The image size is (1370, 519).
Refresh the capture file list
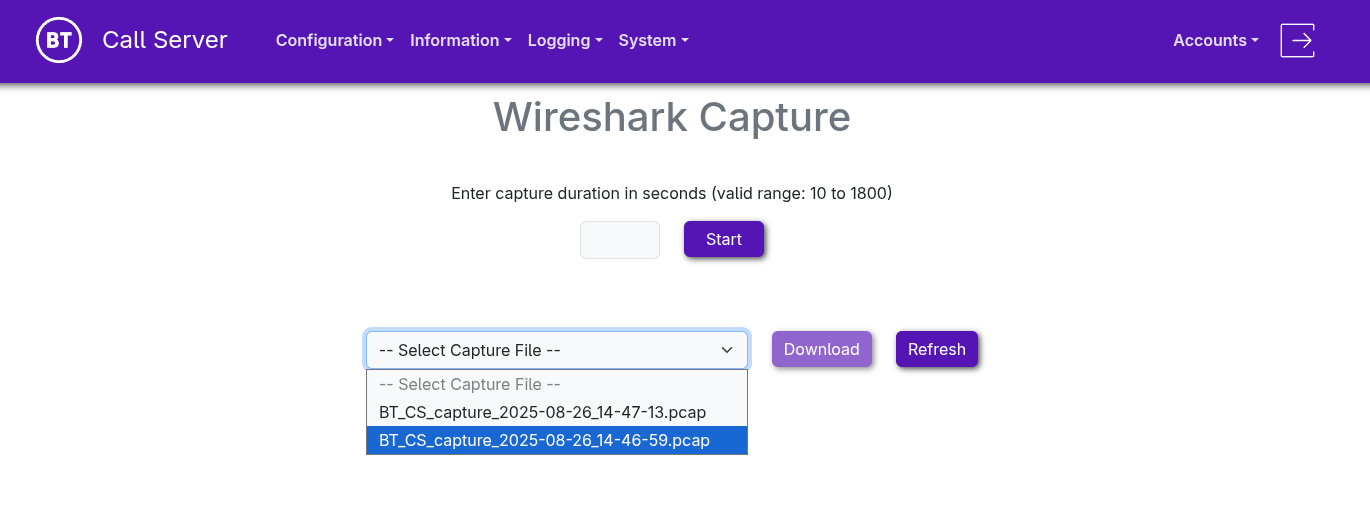tap(937, 349)
